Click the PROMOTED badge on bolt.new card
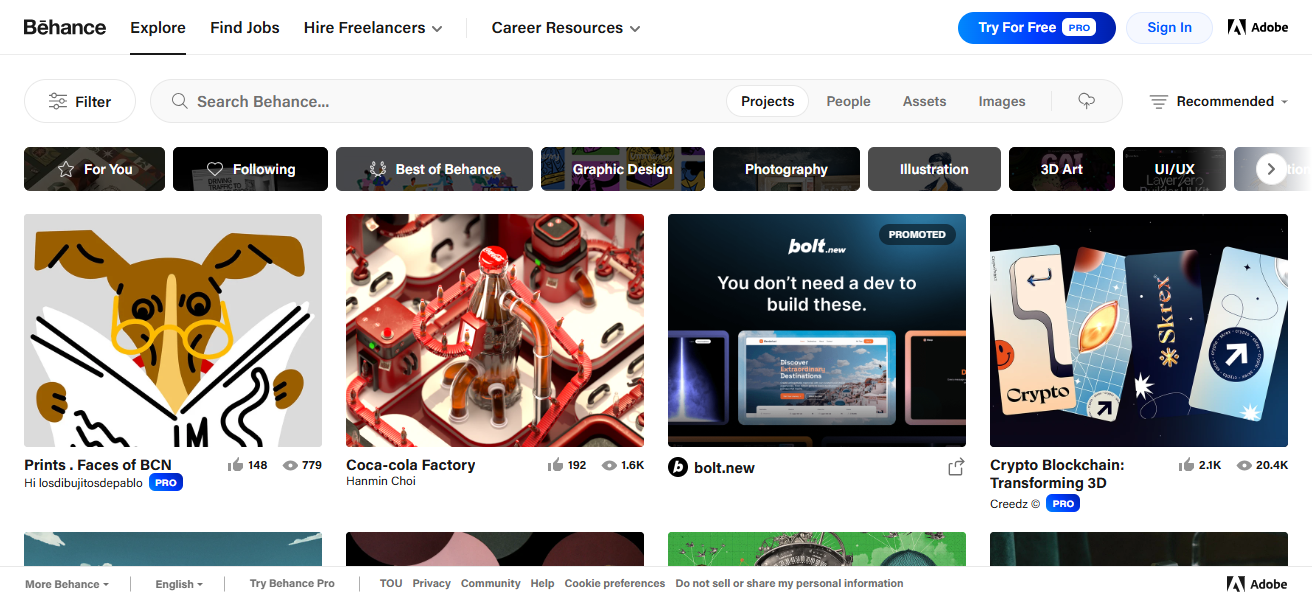1312x599 pixels. (x=917, y=234)
